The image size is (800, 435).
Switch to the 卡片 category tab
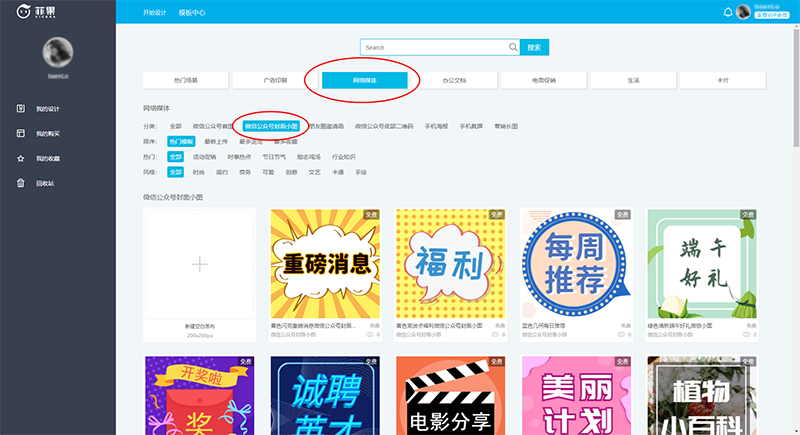(723, 80)
